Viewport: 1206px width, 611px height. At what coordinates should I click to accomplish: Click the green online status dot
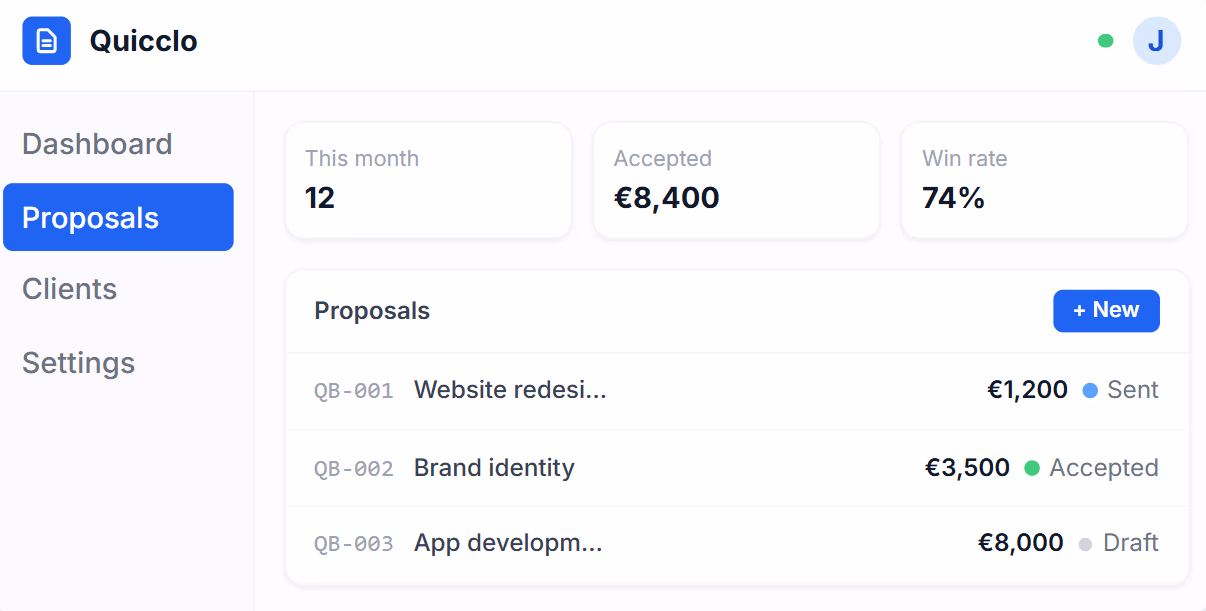pyautogui.click(x=1105, y=41)
